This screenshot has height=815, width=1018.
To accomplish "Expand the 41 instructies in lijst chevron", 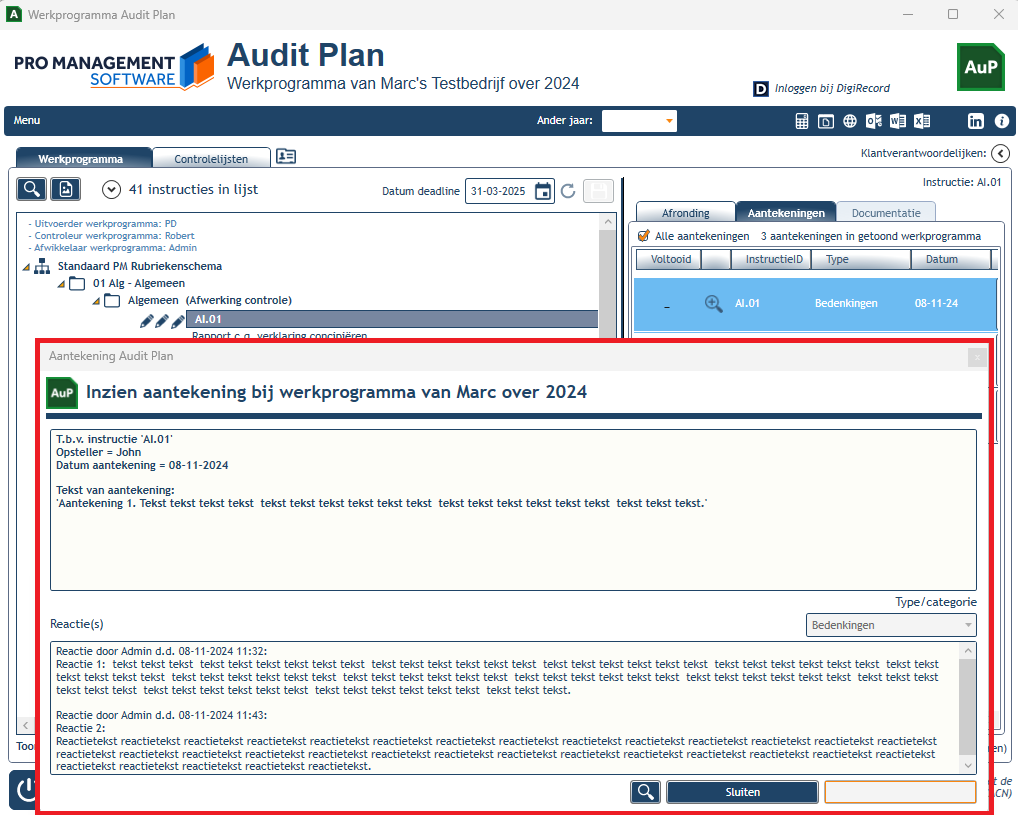I will [112, 190].
